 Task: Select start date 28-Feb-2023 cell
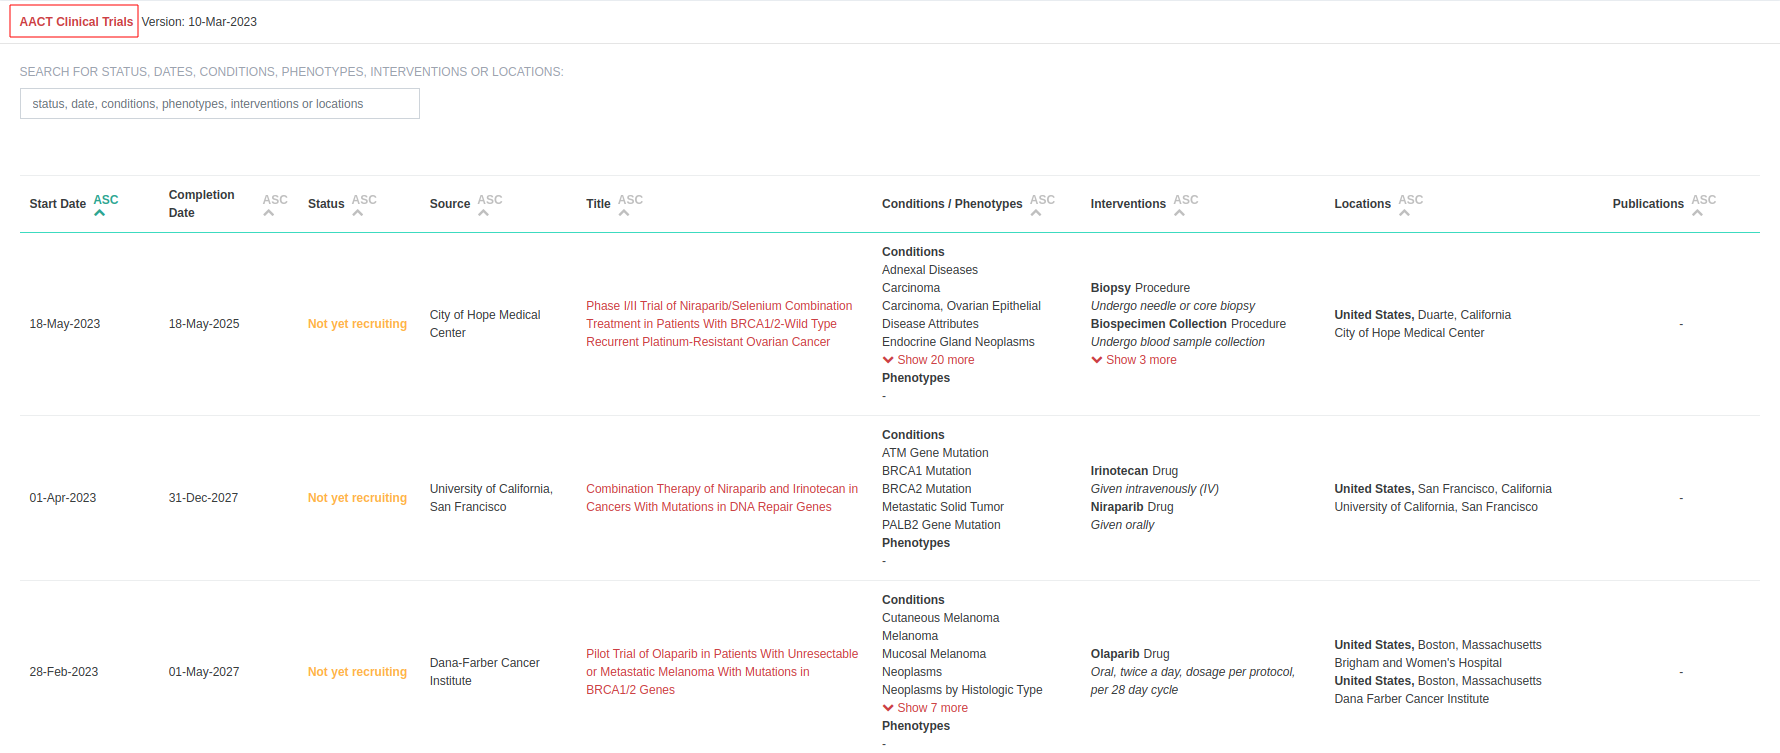click(64, 672)
